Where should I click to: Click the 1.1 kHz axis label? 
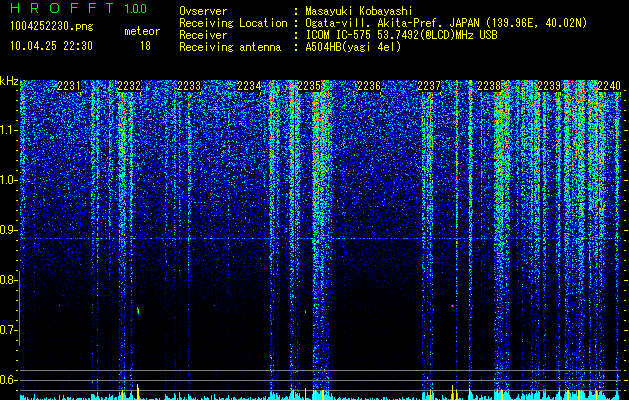pos(9,131)
